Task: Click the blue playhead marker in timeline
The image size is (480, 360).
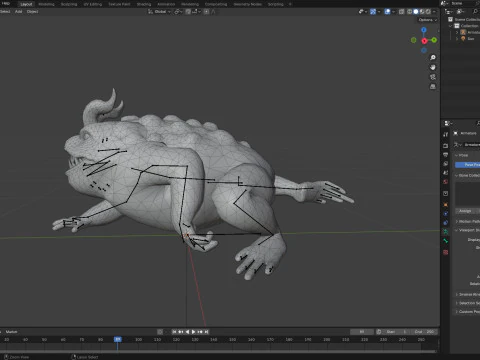Action: [x=118, y=339]
